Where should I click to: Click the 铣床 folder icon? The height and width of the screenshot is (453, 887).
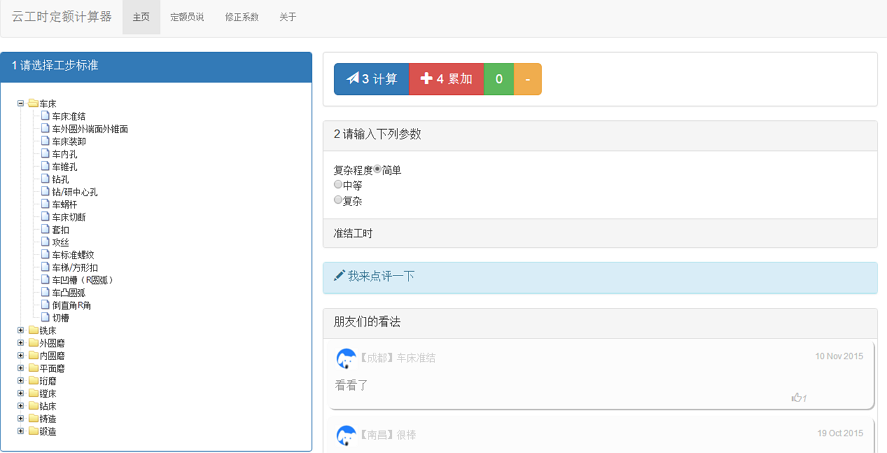pyautogui.click(x=33, y=330)
